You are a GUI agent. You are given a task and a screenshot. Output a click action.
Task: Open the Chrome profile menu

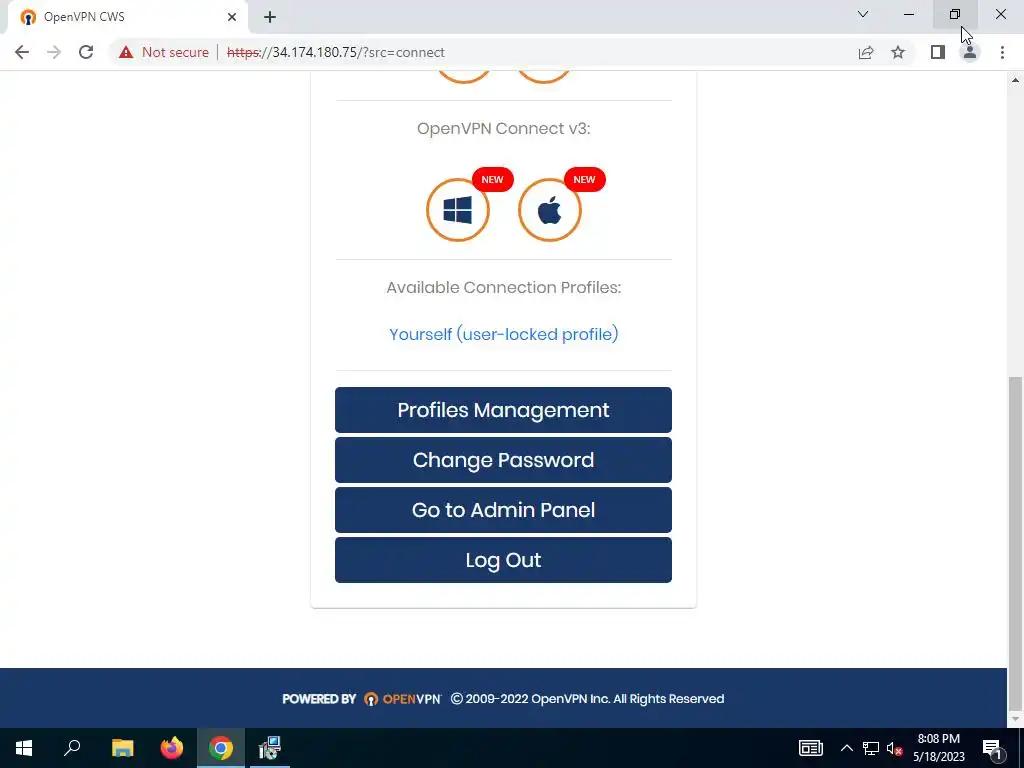970,52
